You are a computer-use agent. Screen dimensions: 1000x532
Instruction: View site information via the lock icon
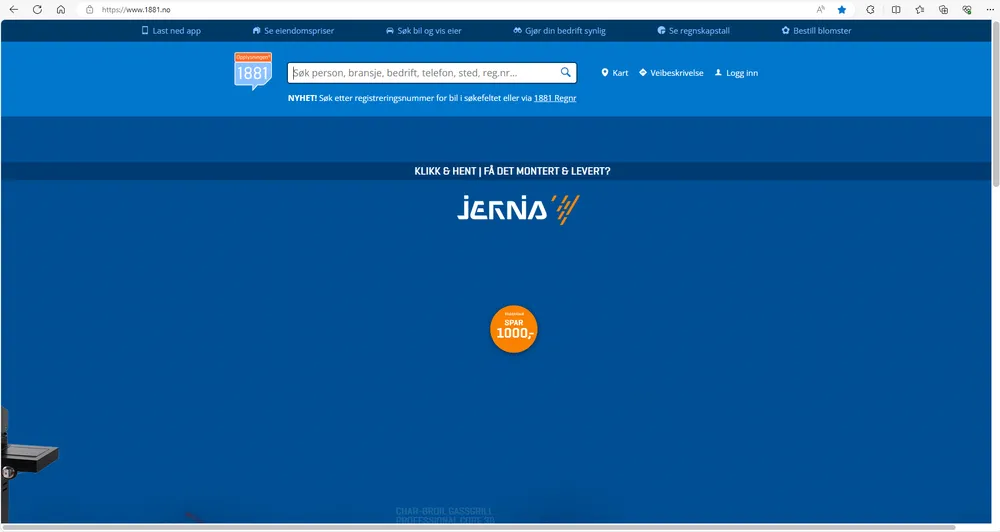89,9
